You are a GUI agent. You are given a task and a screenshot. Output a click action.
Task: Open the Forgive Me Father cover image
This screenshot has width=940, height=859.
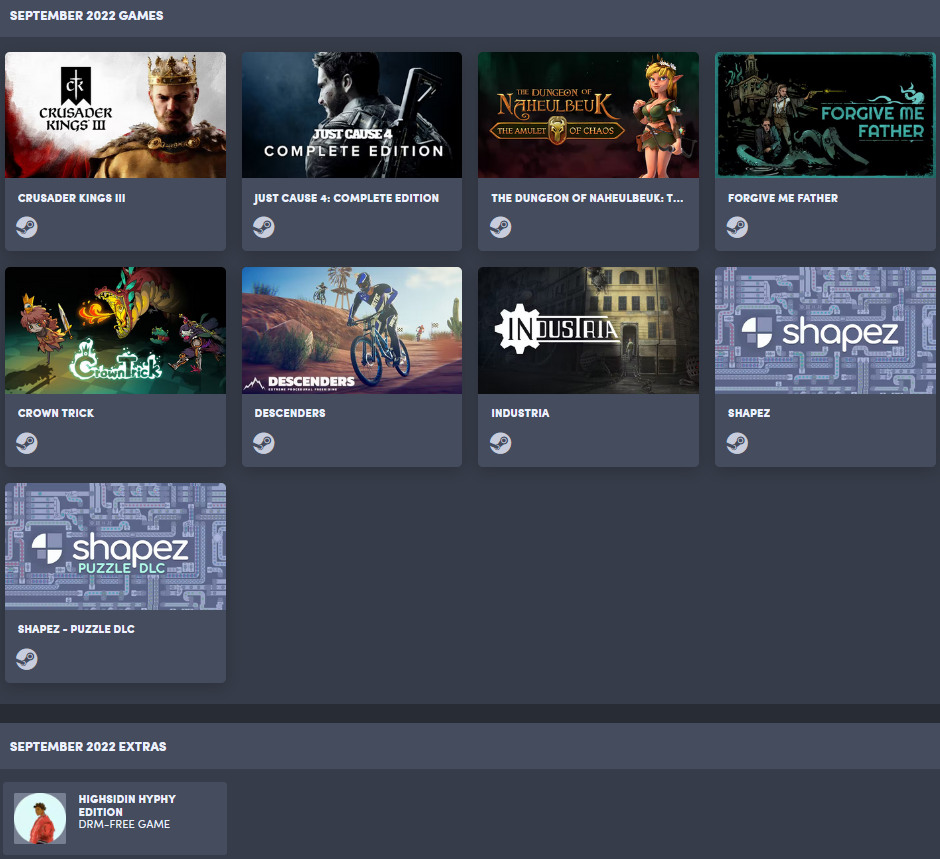point(825,115)
